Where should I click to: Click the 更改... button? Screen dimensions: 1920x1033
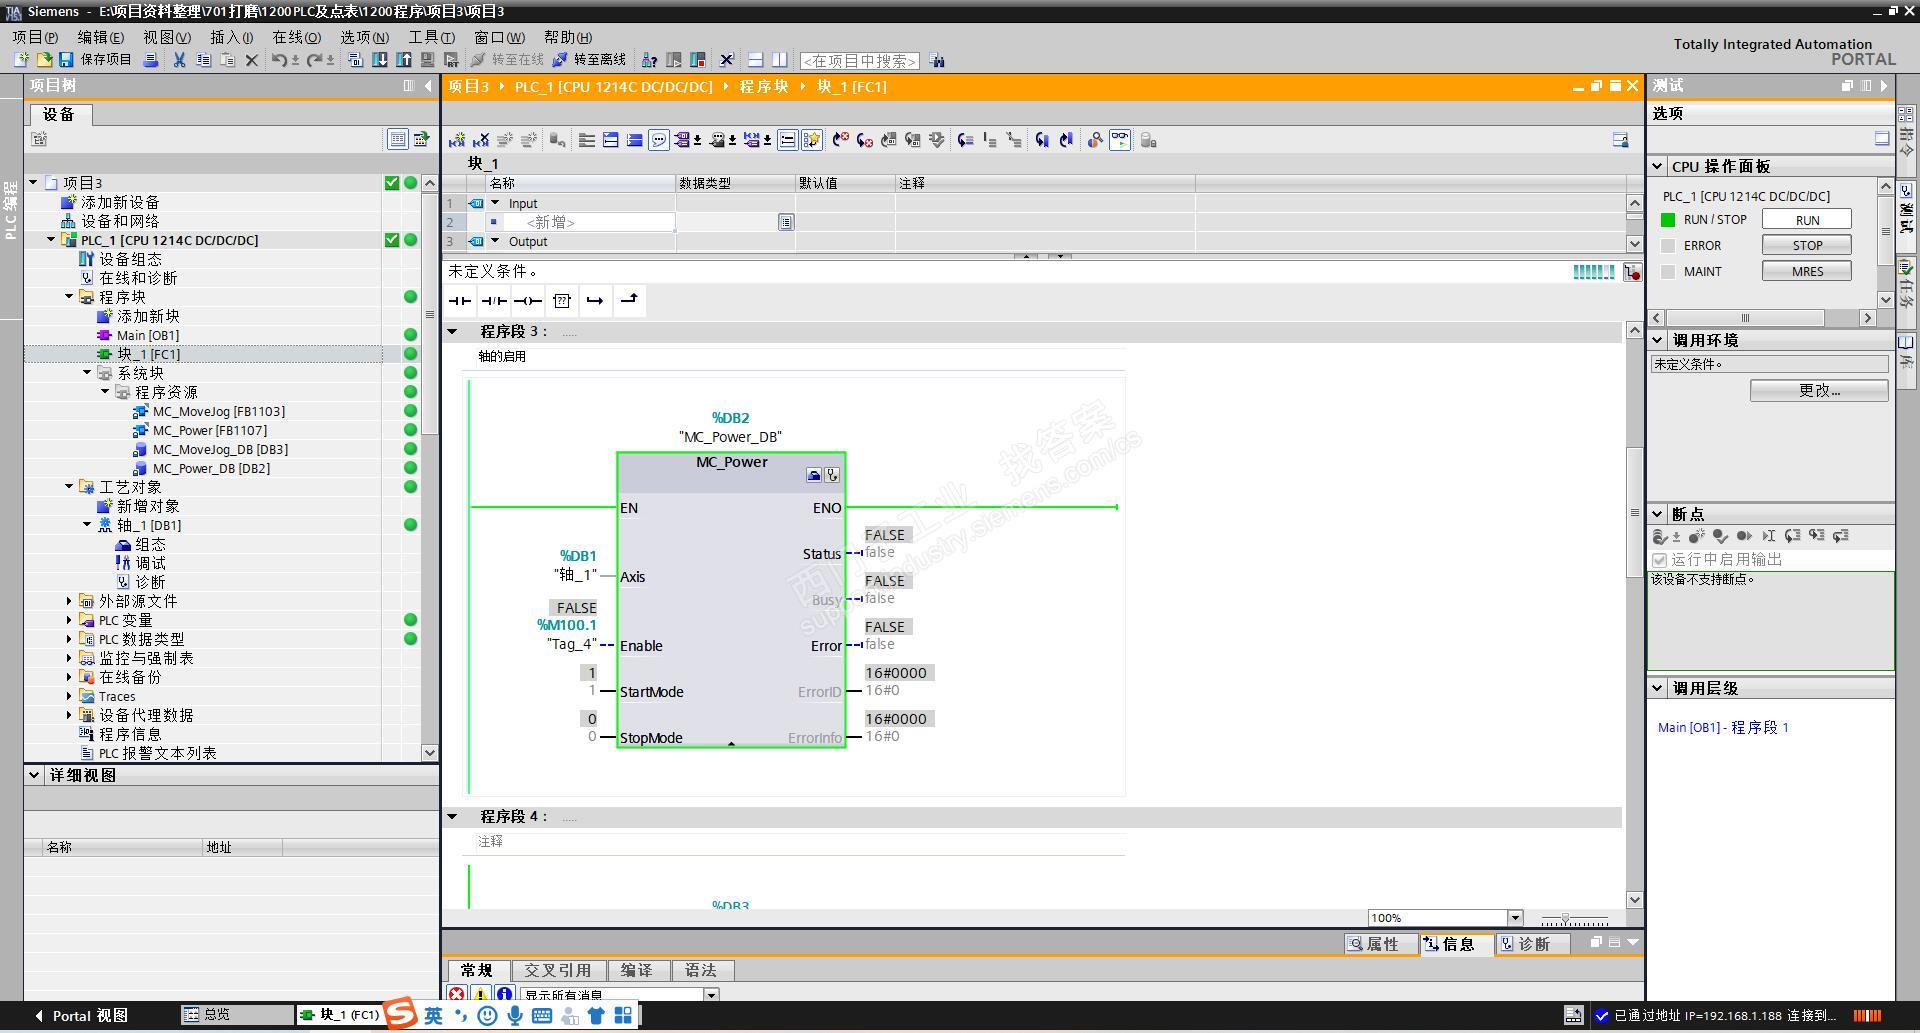(1819, 390)
